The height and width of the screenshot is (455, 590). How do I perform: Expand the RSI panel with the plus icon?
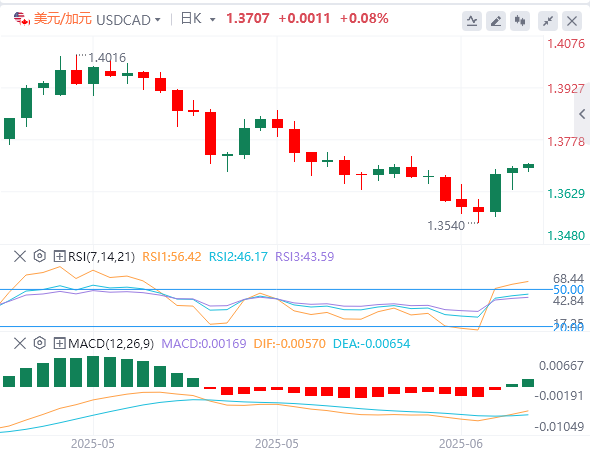pyautogui.click(x=59, y=256)
